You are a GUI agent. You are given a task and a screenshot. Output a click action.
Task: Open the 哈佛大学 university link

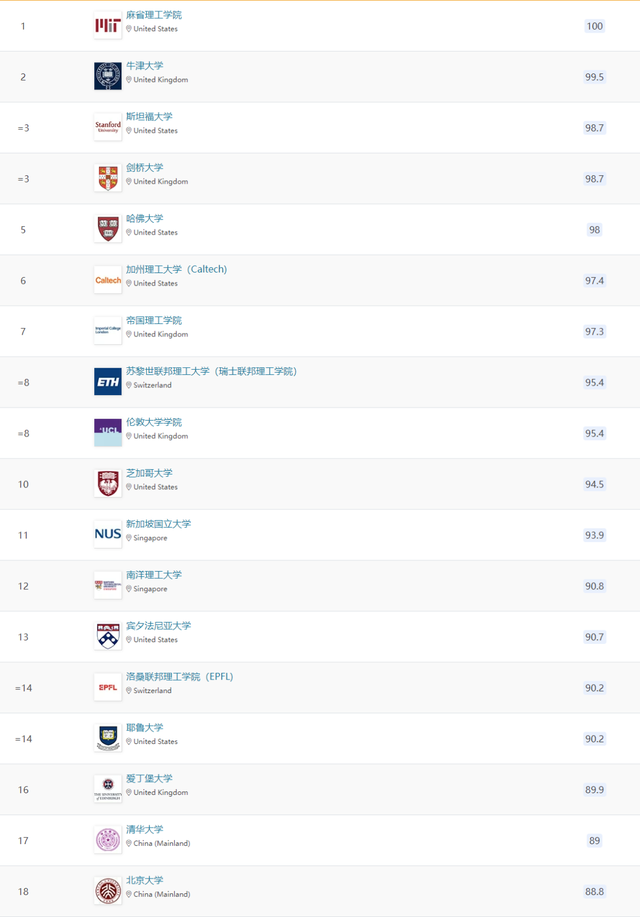(144, 219)
